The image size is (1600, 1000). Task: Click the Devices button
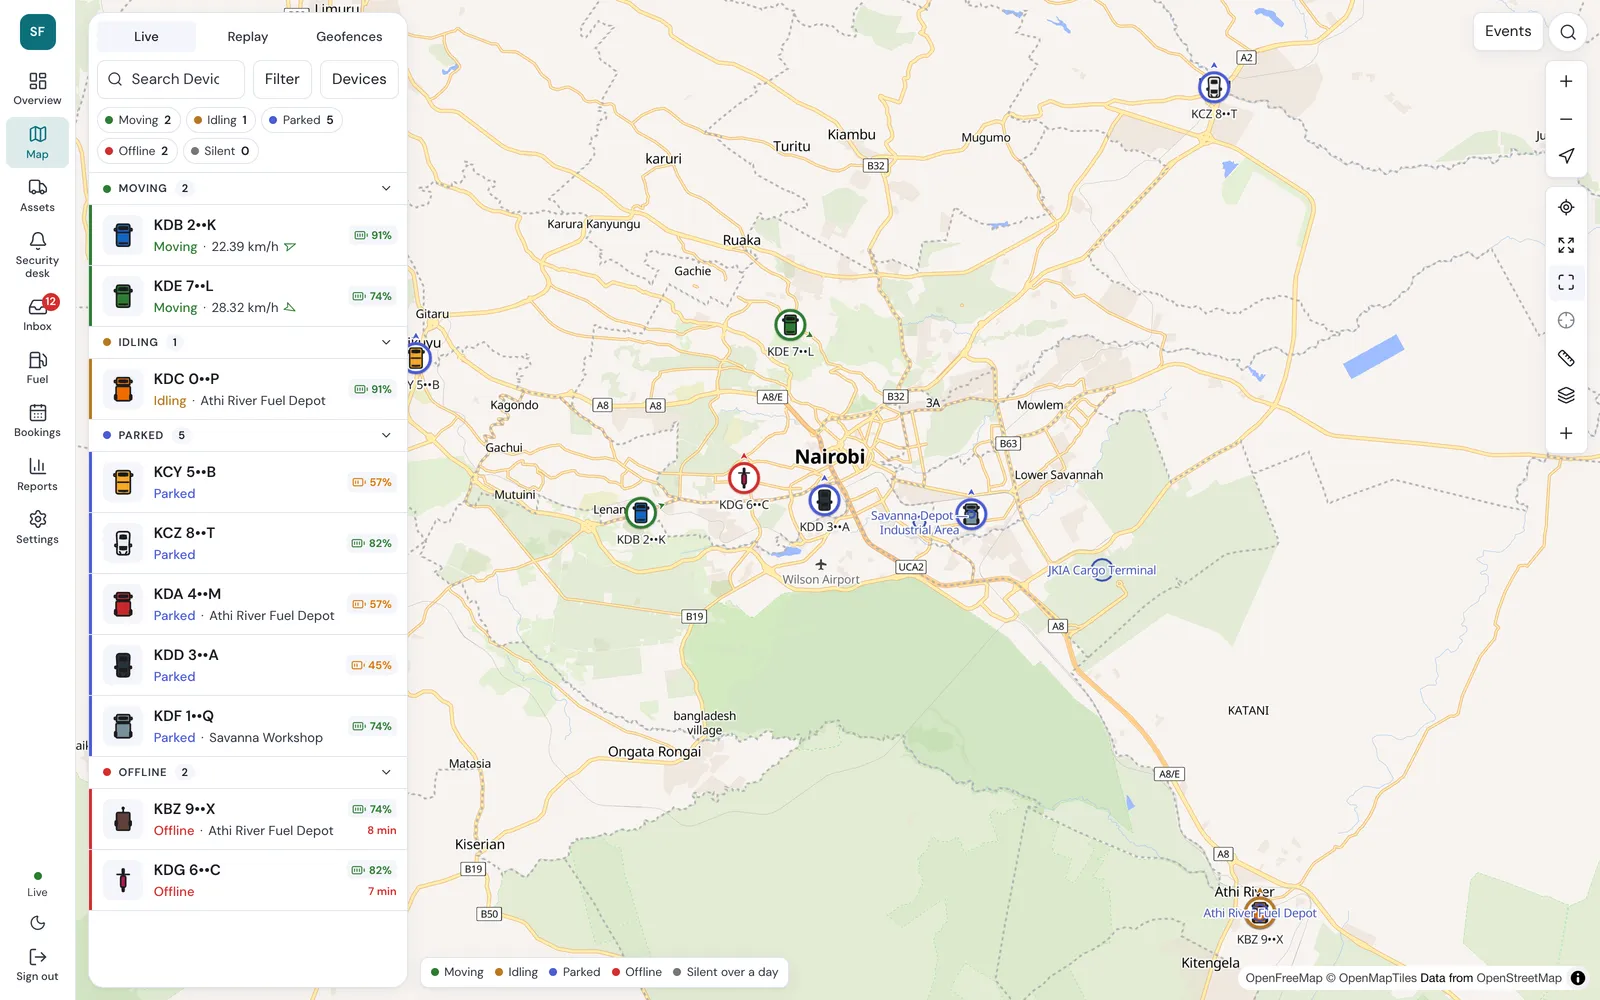coord(359,79)
